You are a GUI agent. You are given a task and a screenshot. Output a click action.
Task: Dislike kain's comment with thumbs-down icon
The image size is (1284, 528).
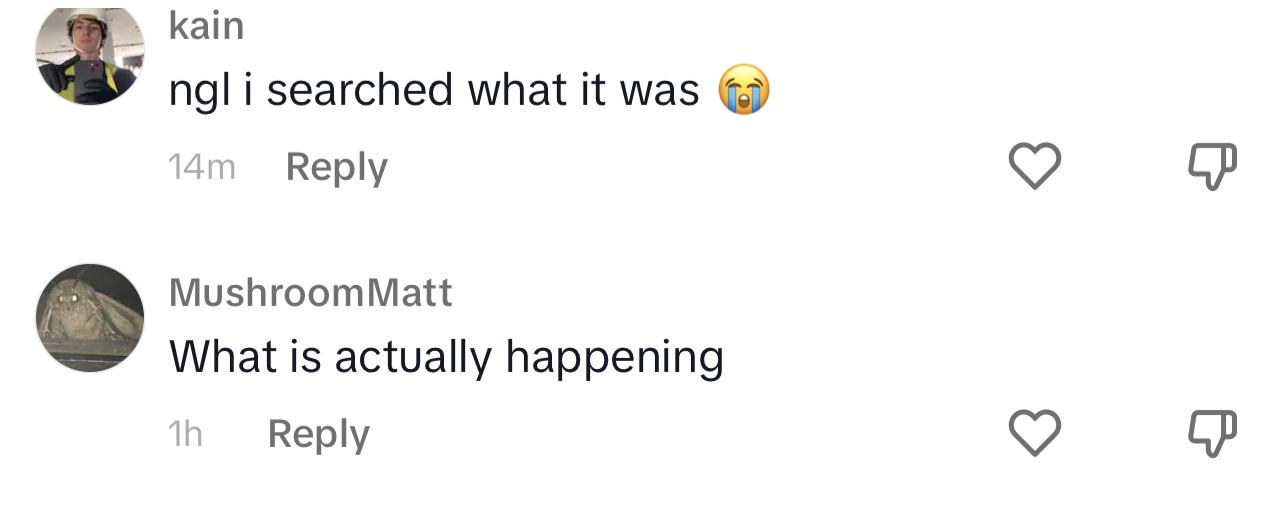click(1213, 167)
